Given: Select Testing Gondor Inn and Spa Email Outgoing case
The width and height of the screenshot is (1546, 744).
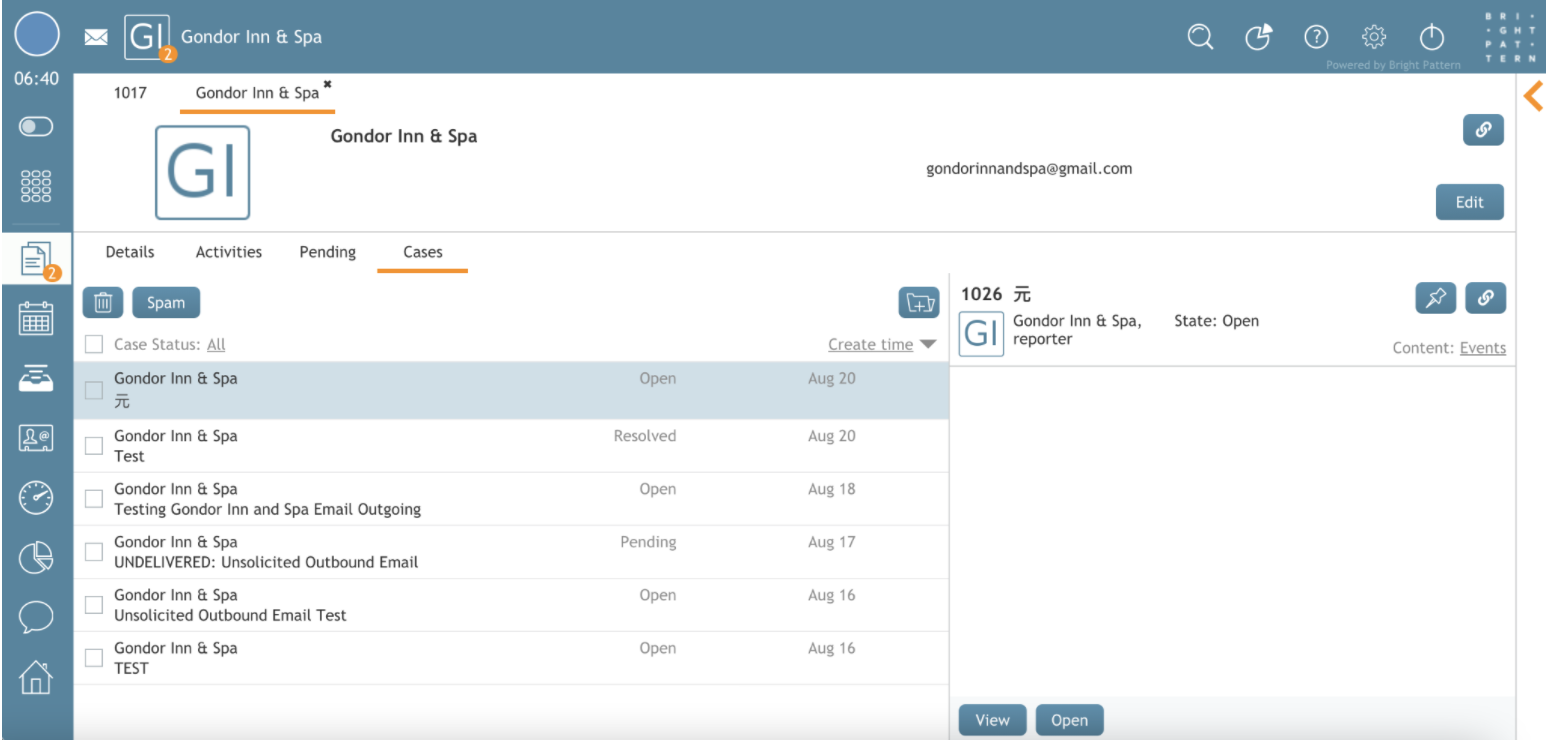Looking at the screenshot, I should click(511, 499).
